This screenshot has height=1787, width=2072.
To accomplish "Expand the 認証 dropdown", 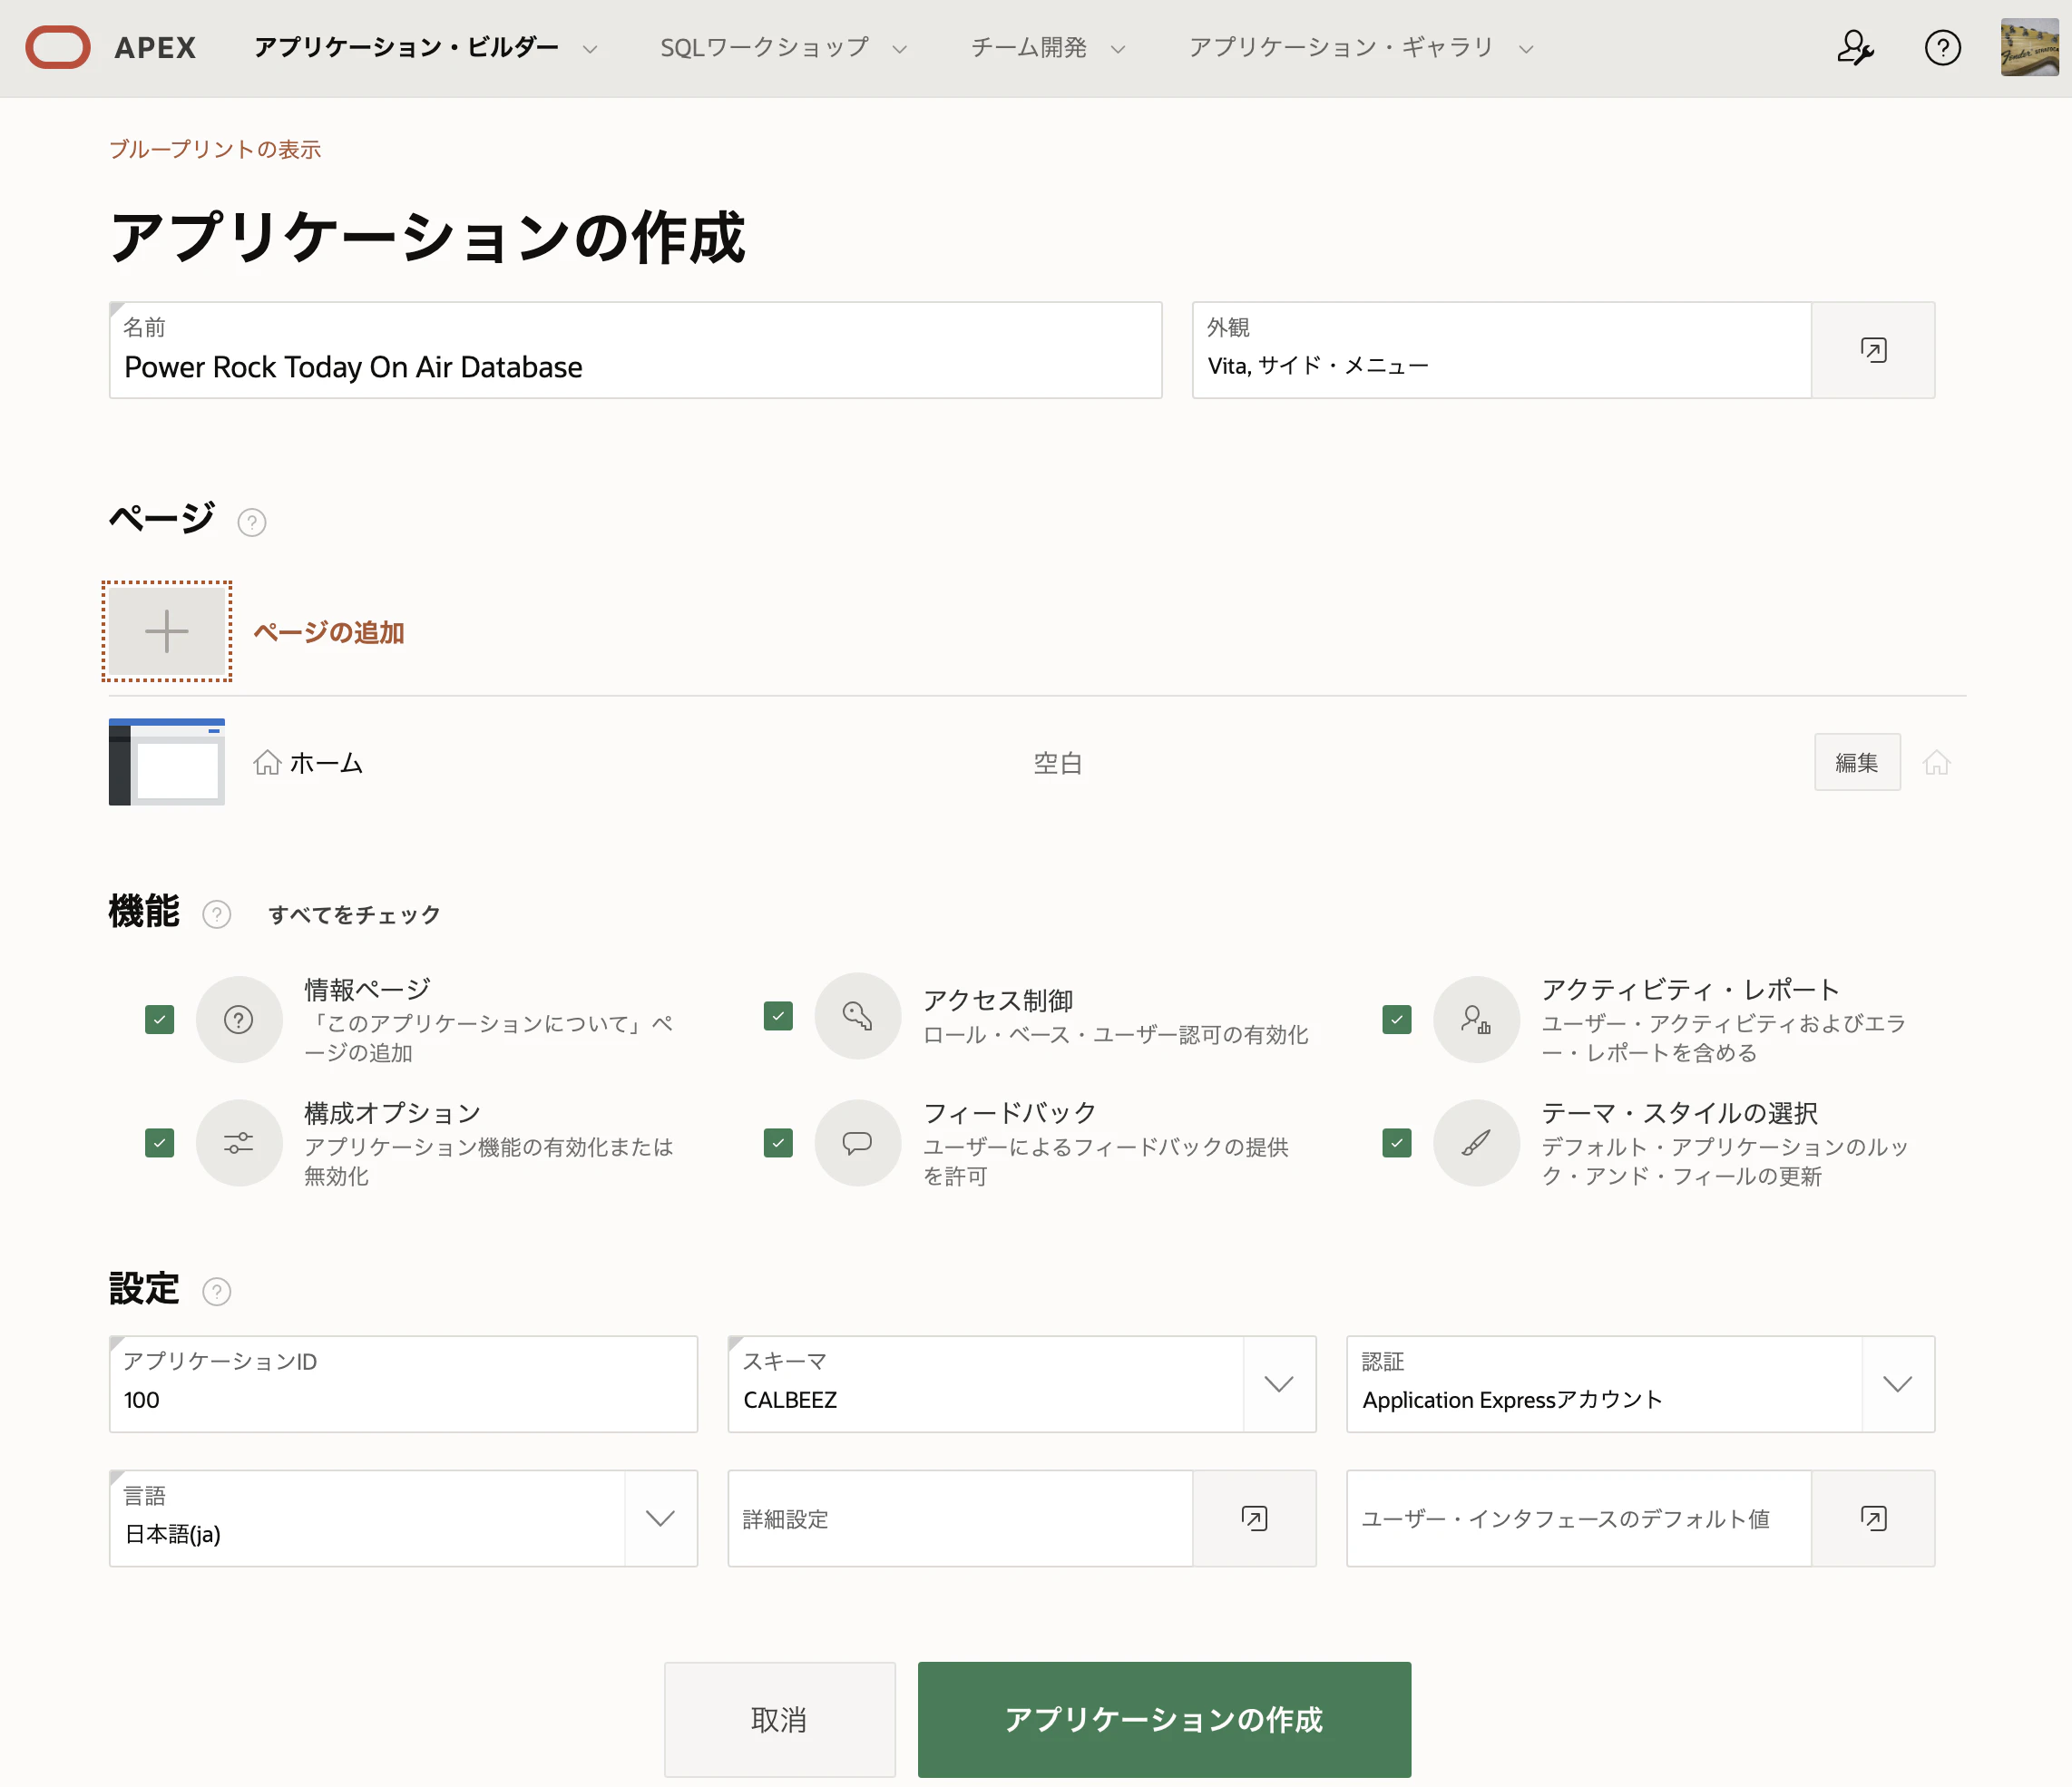I will (1897, 1384).
